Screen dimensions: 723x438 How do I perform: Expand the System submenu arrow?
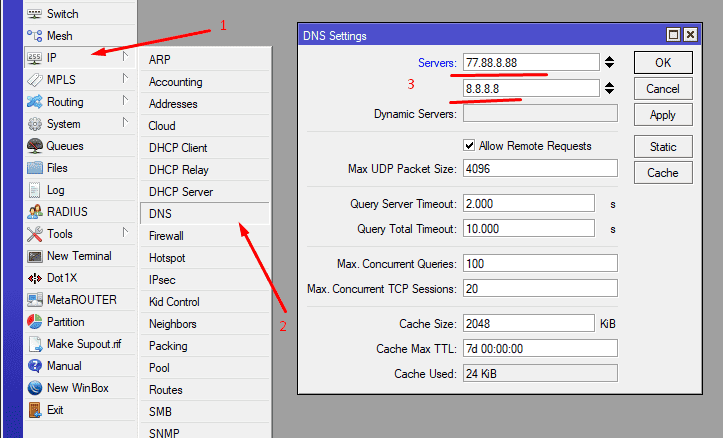click(125, 123)
